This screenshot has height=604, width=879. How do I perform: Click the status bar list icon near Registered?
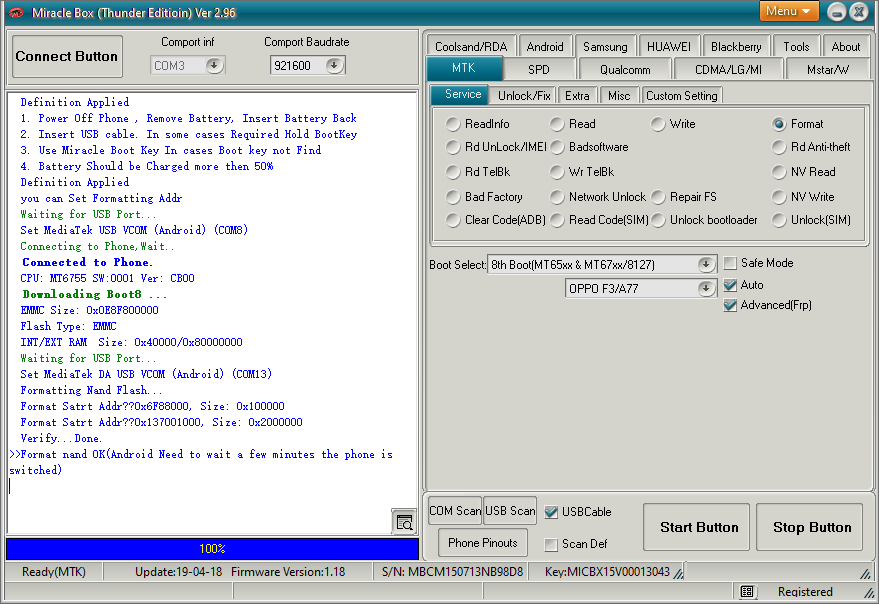pos(747,591)
